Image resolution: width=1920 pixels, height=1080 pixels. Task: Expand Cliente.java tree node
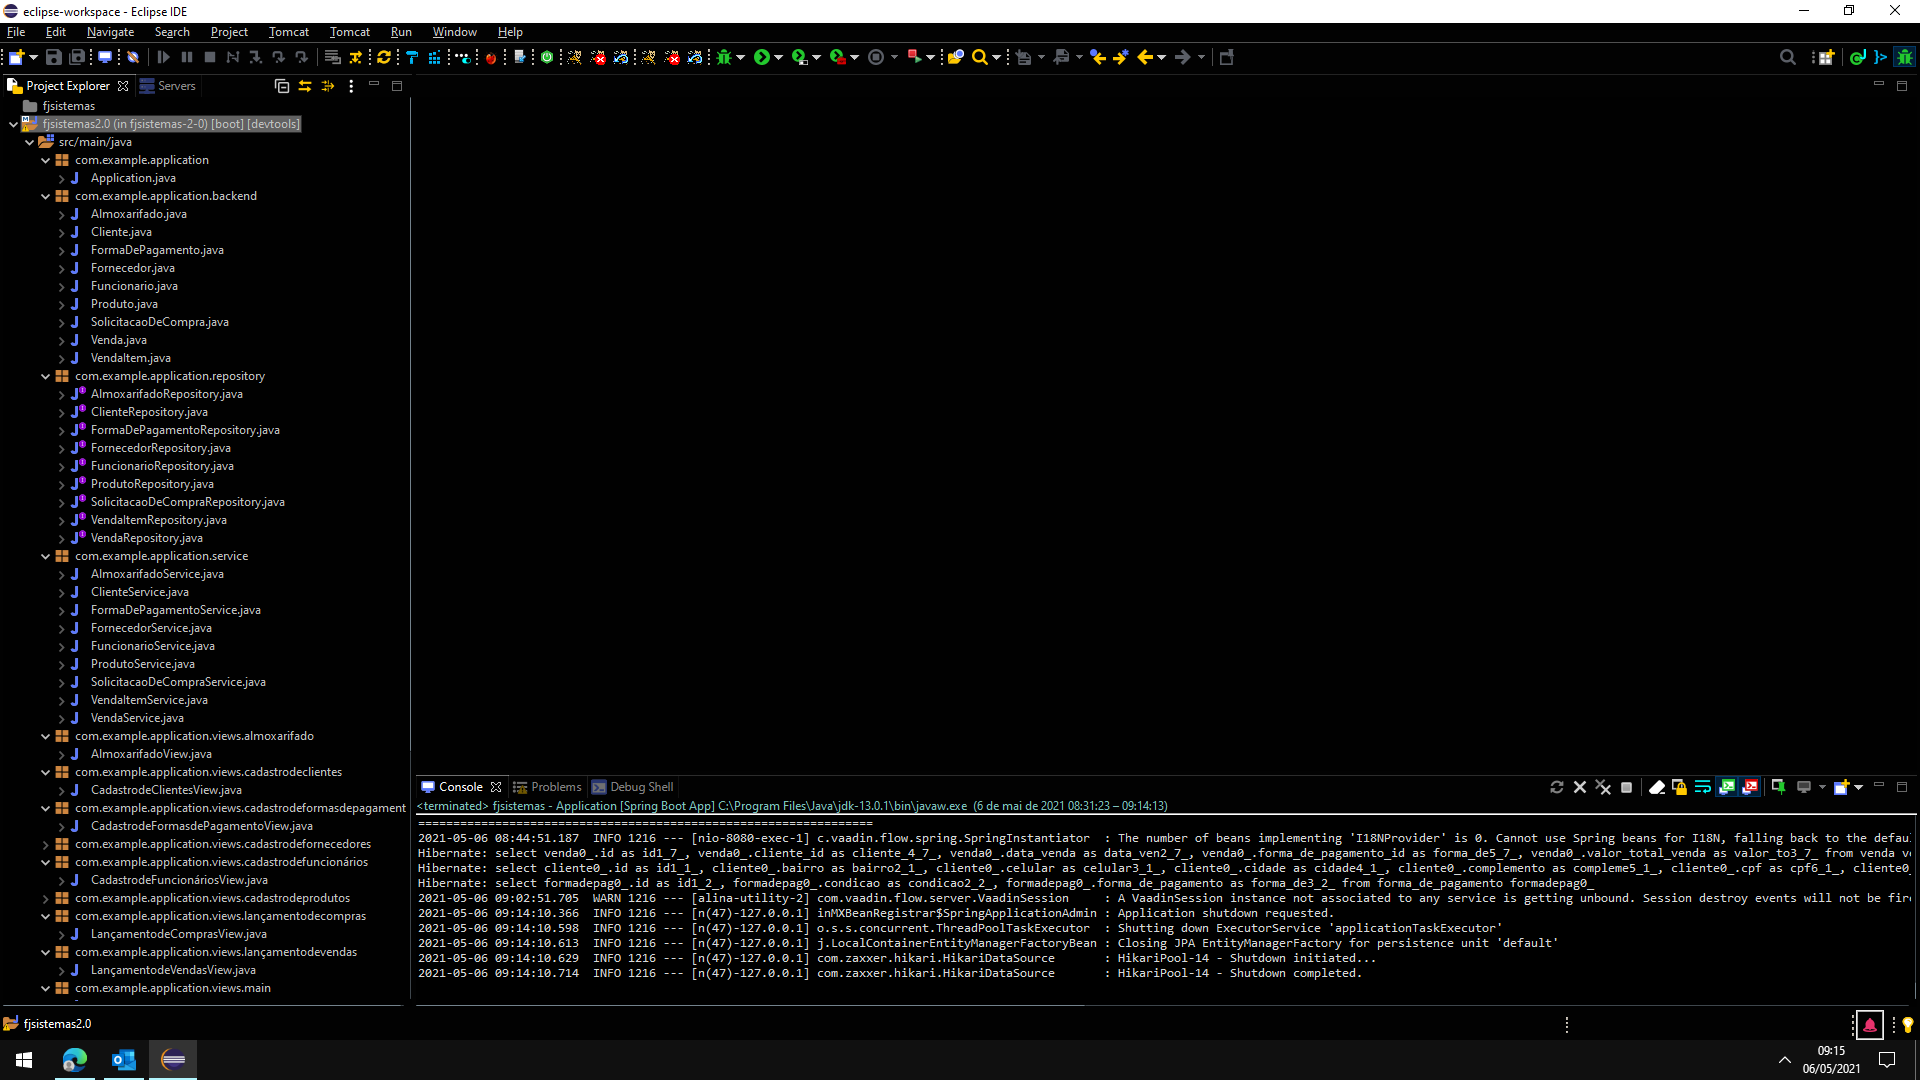(61, 232)
